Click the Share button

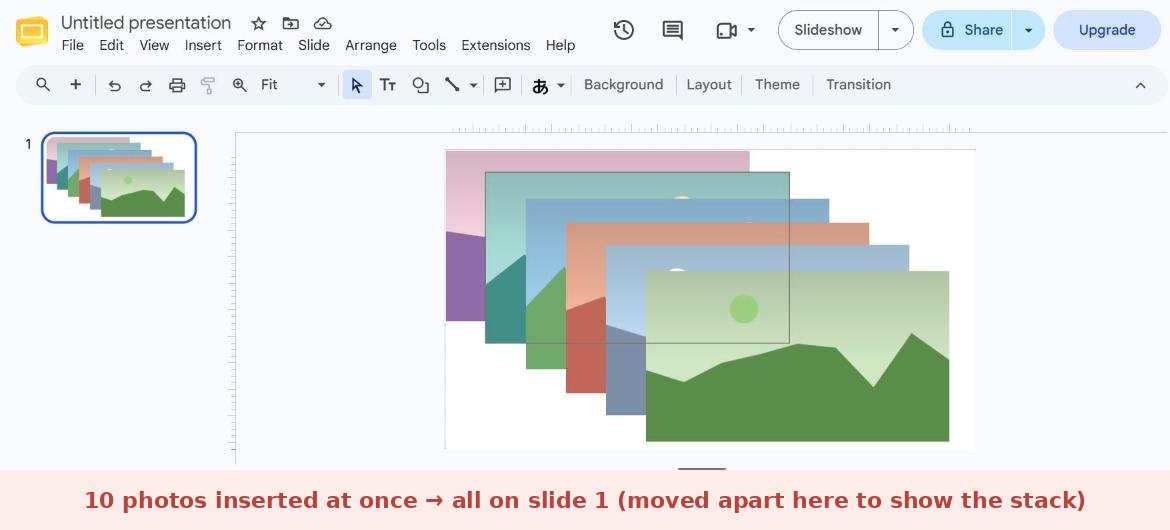pyautogui.click(x=968, y=30)
